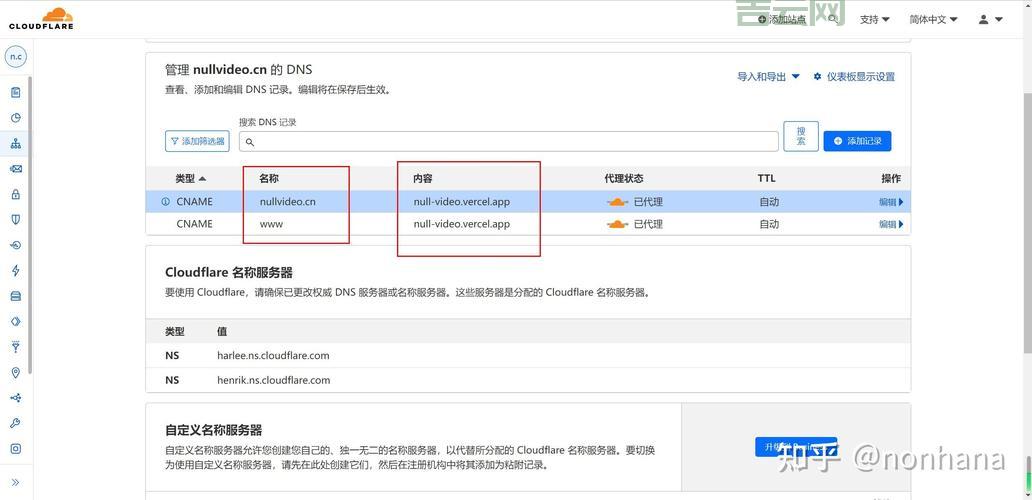Click the henrik.ns.cloudflare.com nameserver value
This screenshot has width=1032, height=500.
[274, 380]
